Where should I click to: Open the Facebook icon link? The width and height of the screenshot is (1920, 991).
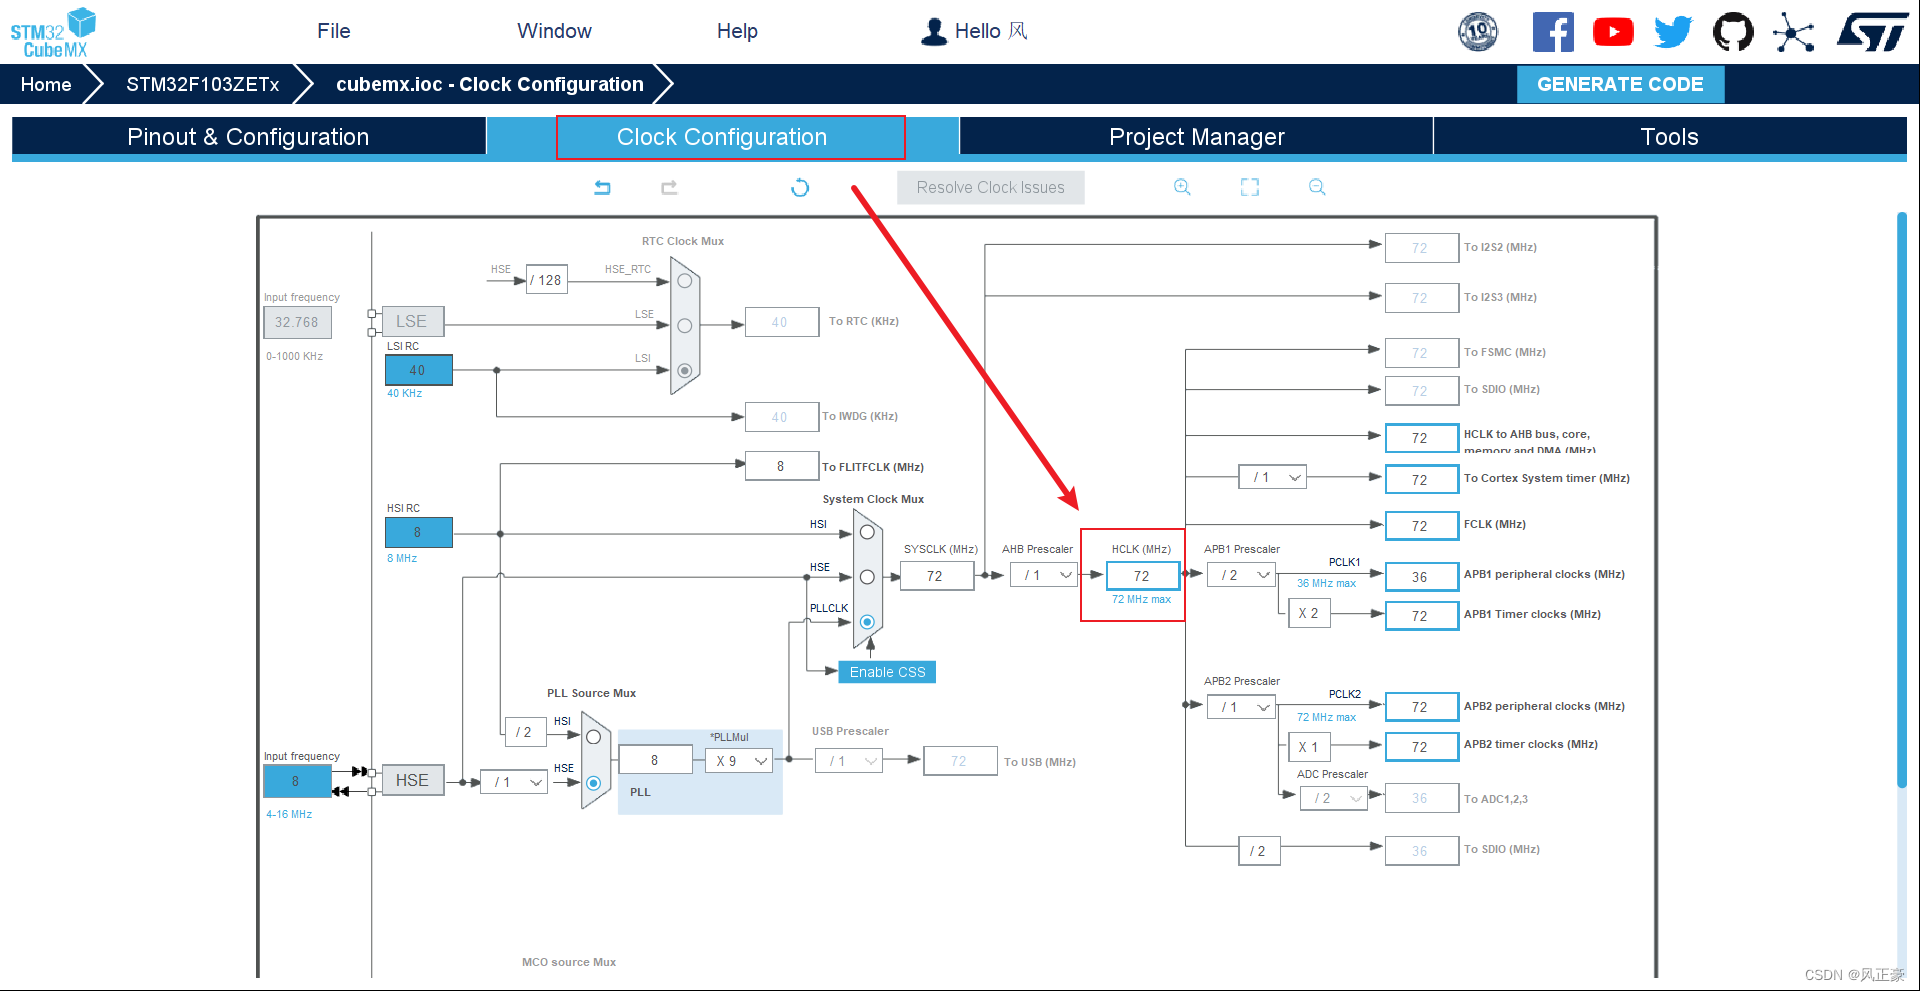[1553, 32]
